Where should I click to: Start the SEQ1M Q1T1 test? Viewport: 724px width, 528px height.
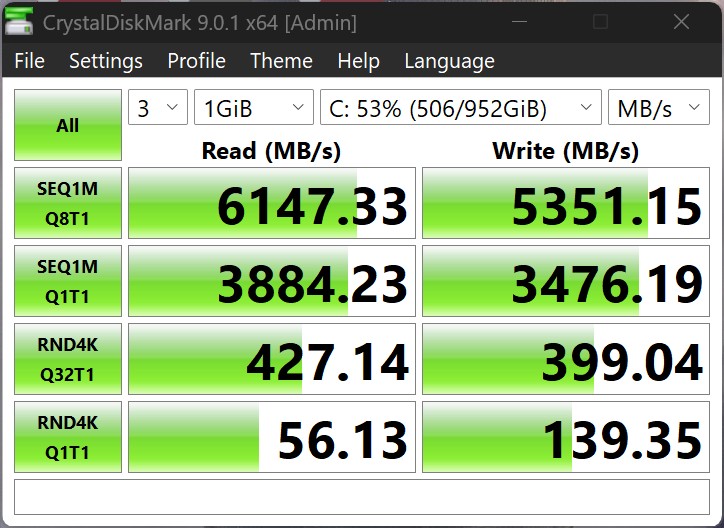click(68, 281)
